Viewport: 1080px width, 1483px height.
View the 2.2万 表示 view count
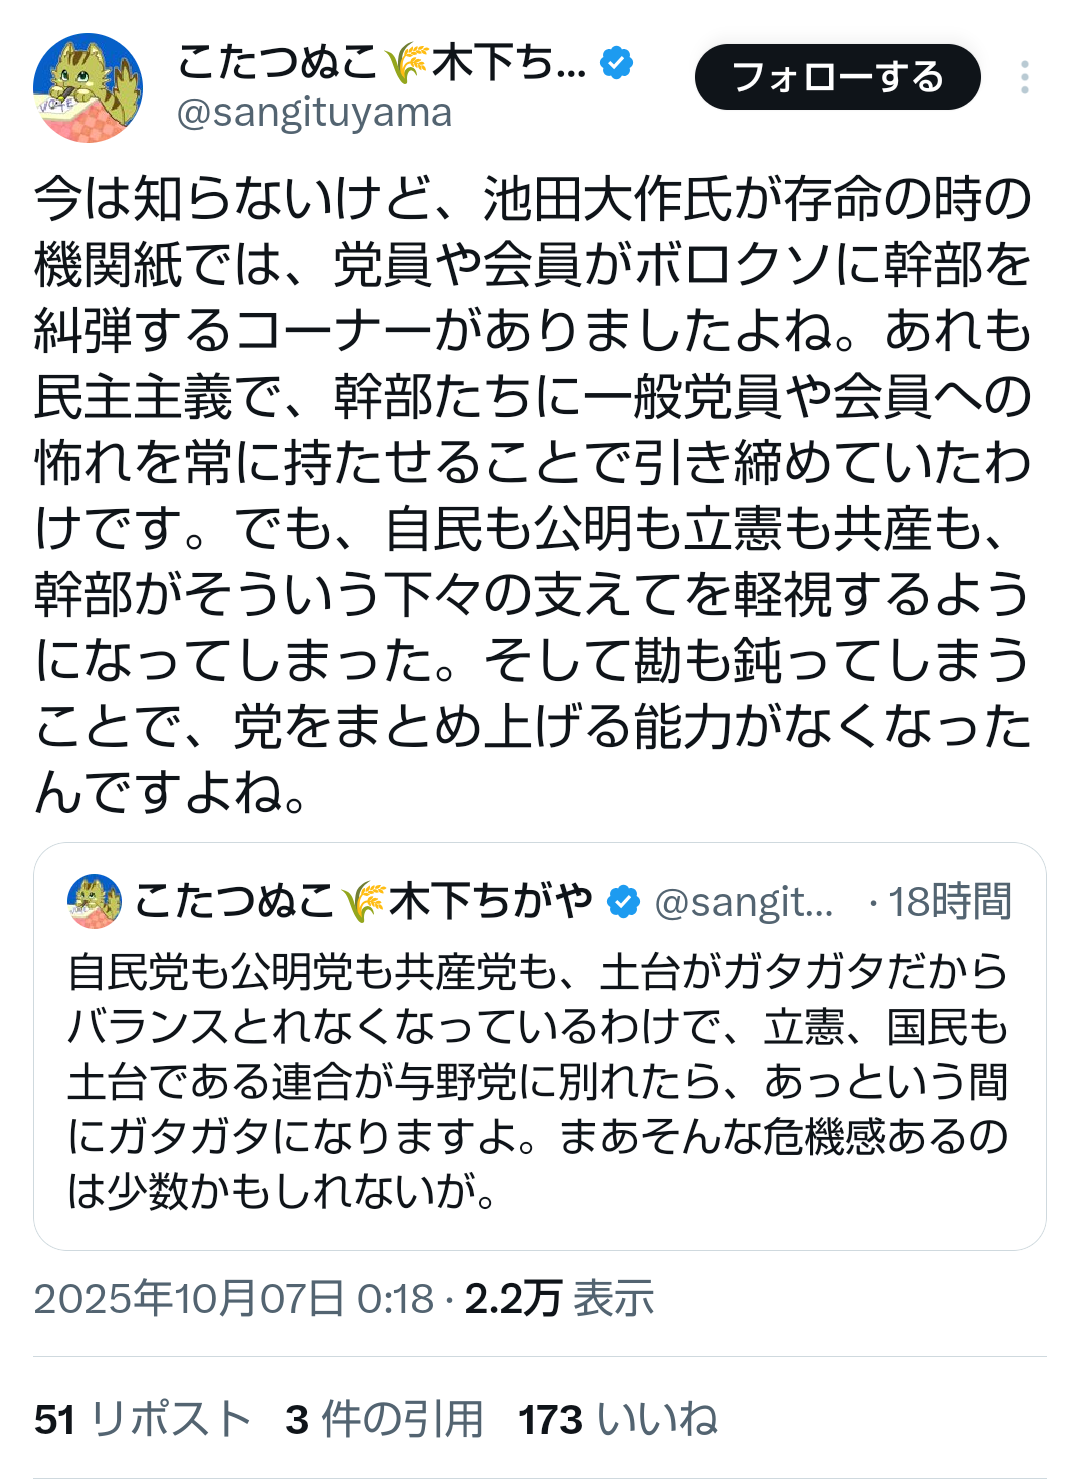point(559,1299)
